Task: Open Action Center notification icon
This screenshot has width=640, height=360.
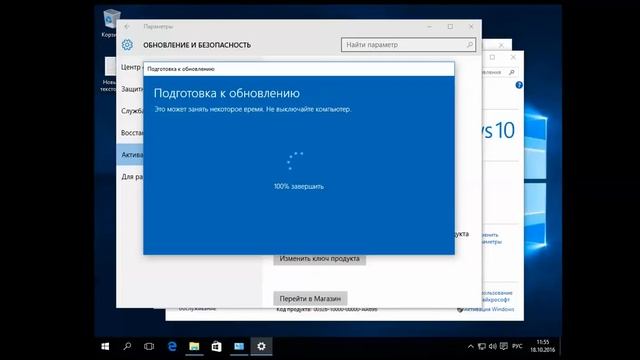Action: [504, 347]
